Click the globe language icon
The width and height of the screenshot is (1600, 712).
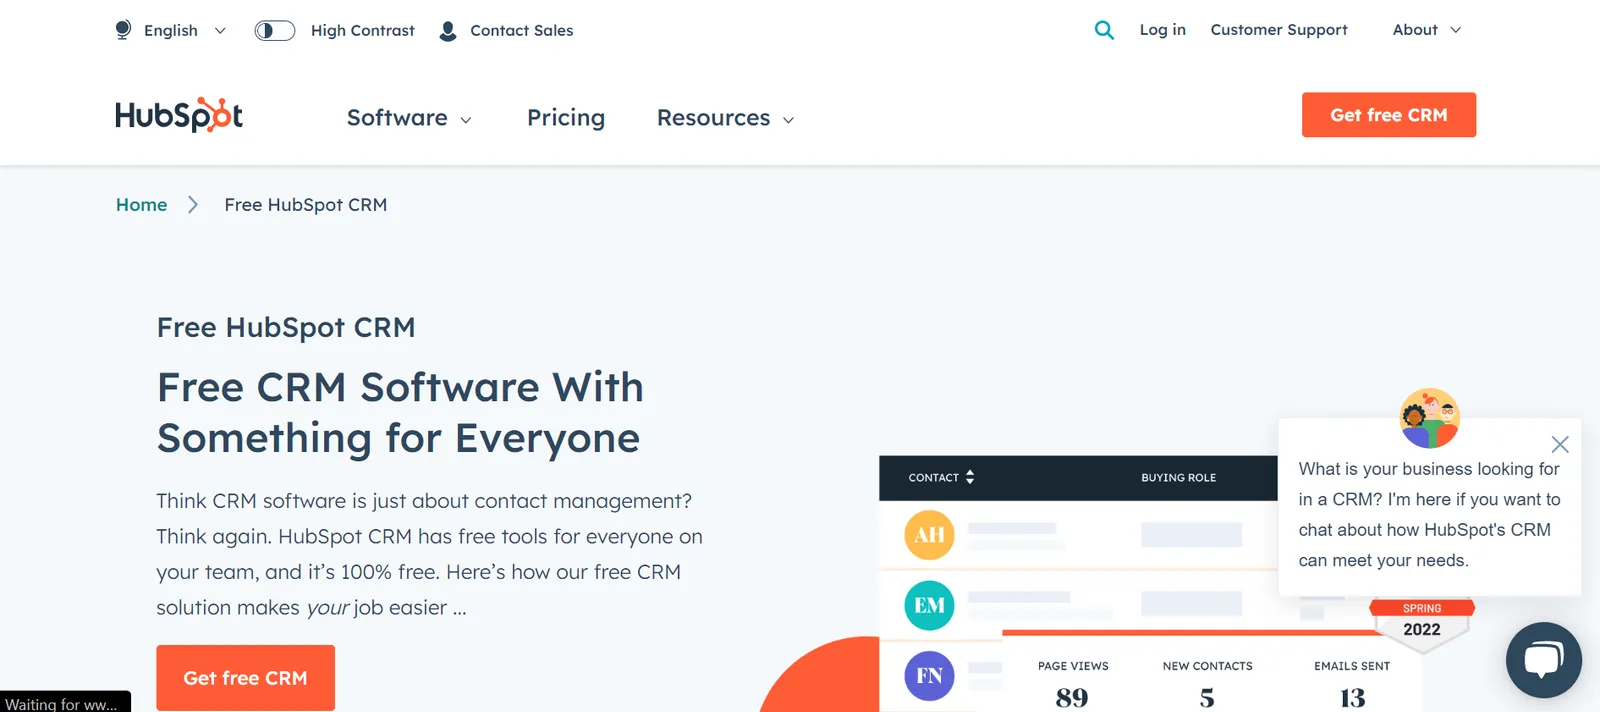123,30
